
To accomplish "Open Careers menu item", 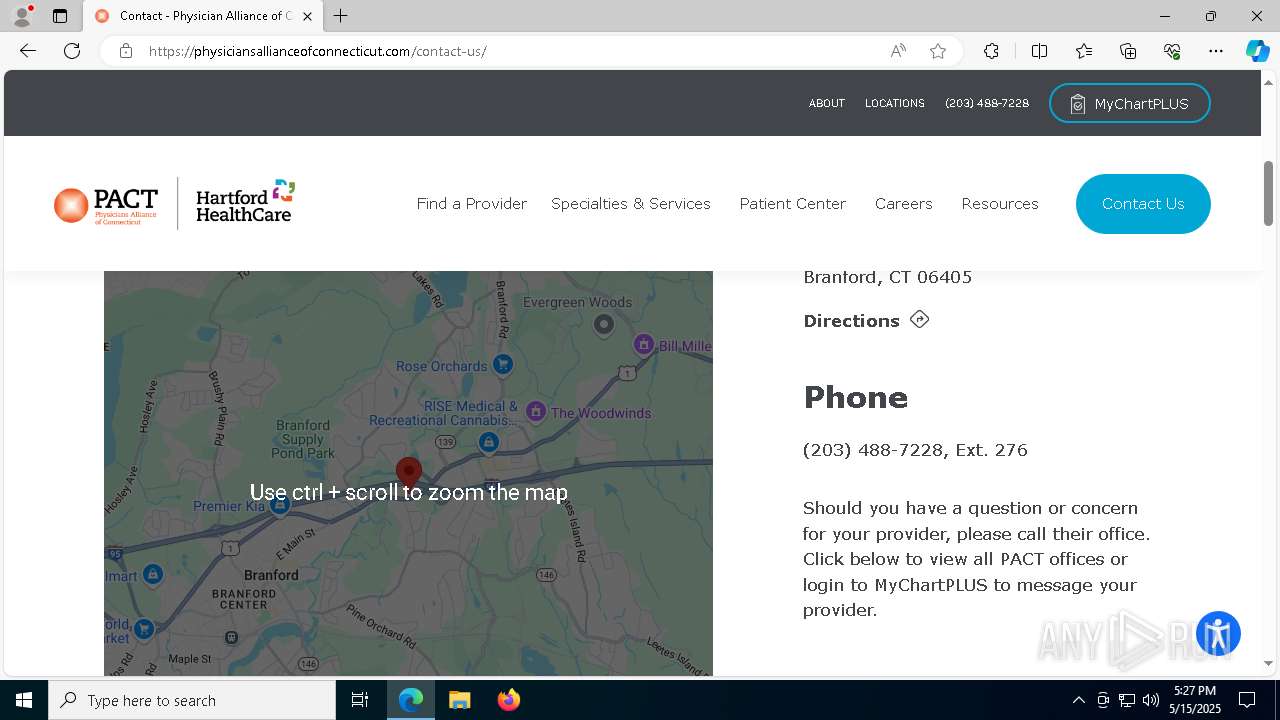I will point(904,203).
